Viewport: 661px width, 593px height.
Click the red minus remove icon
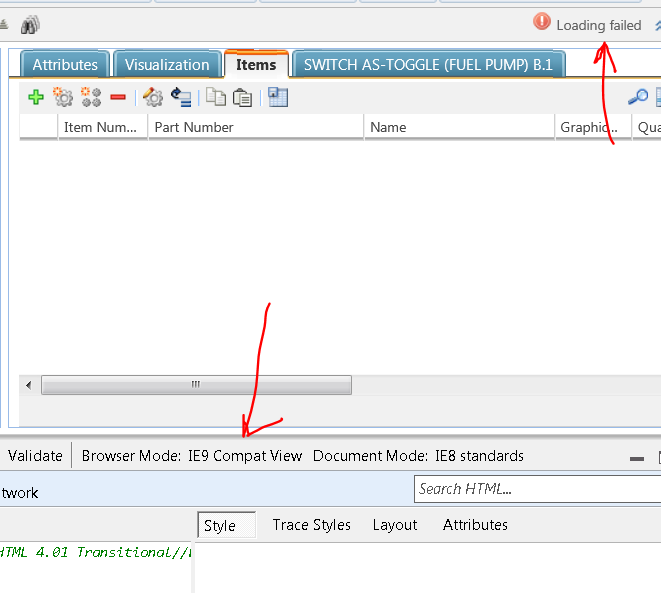118,97
